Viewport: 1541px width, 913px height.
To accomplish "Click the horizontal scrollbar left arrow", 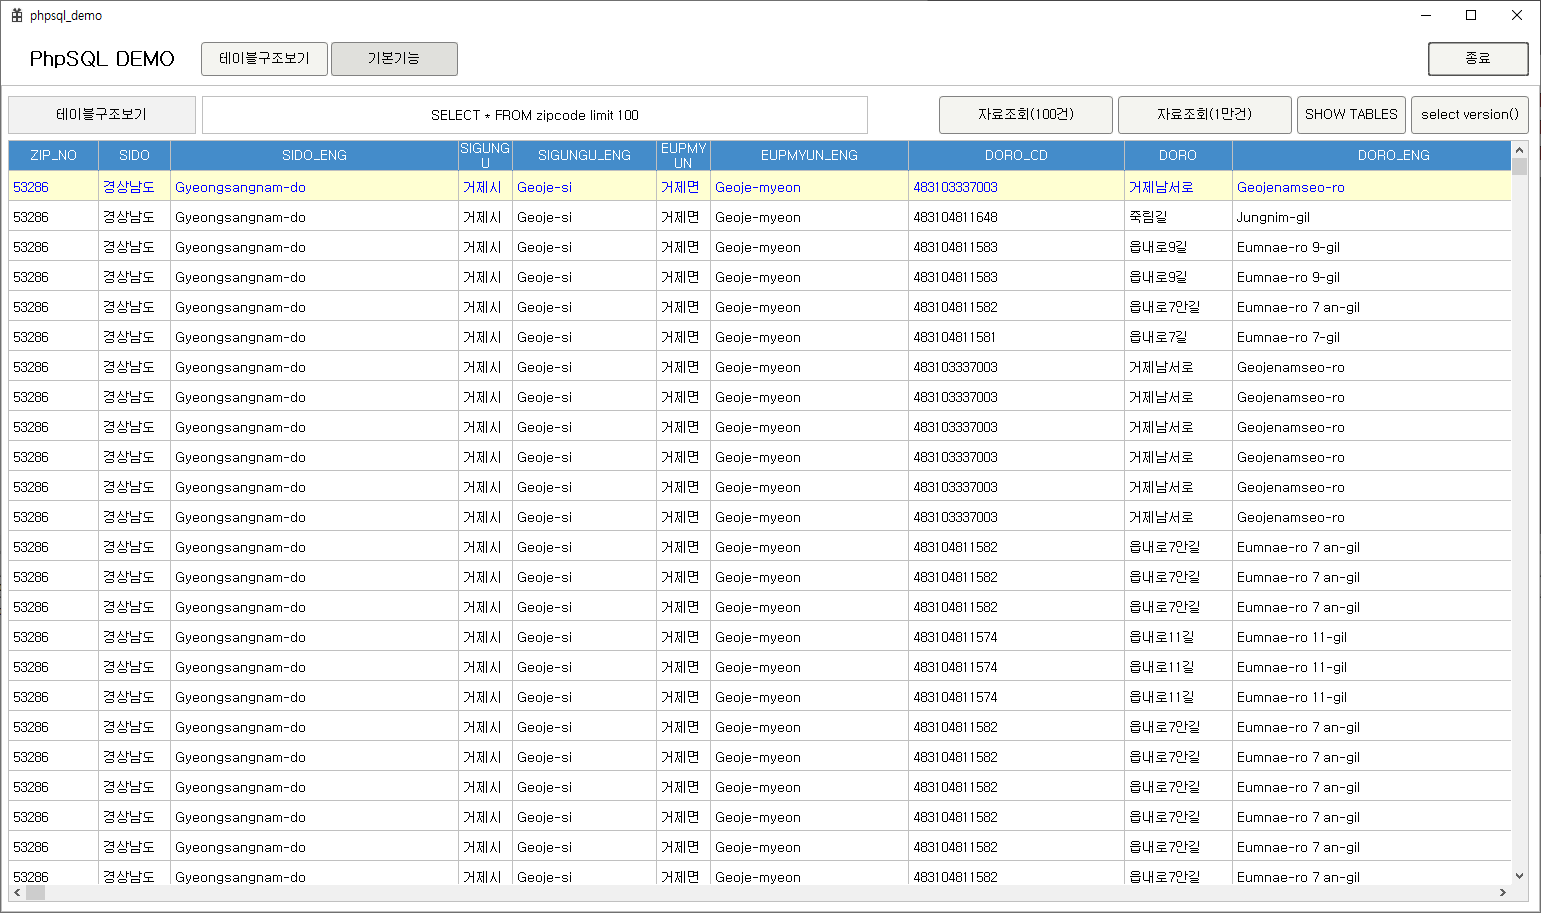I will coord(17,892).
